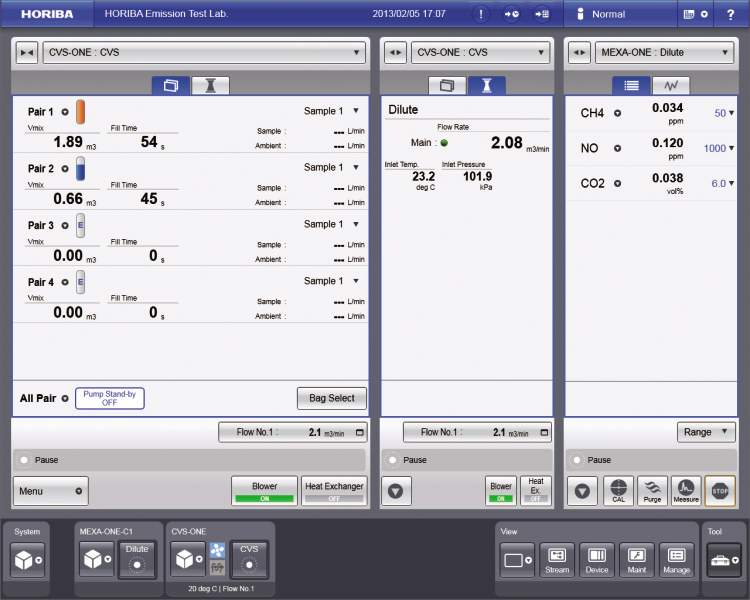Expand the MEXA-ONE : Dilute dropdown
The width and height of the screenshot is (750, 600).
click(x=664, y=52)
